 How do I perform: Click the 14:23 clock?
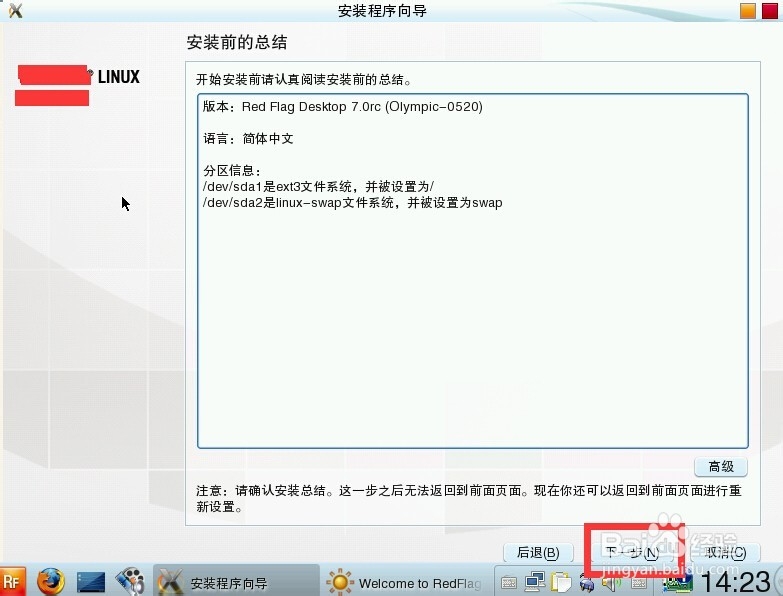736,582
